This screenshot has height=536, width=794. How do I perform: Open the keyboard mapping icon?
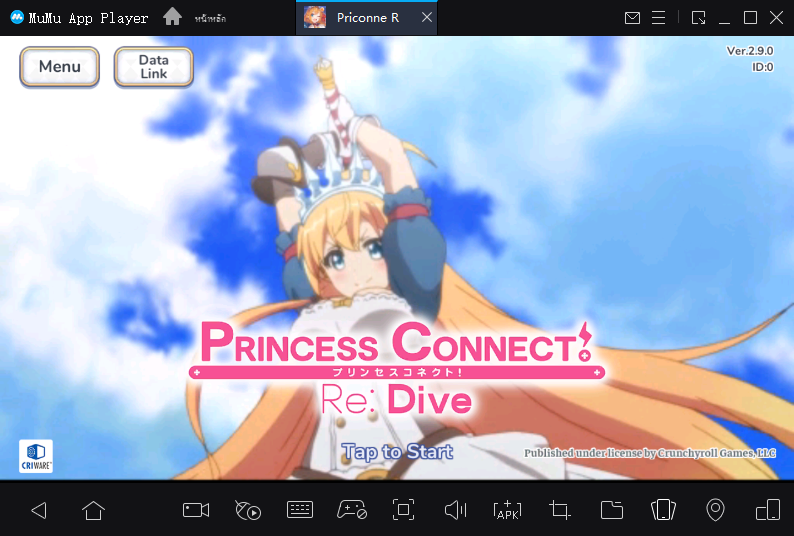[300, 511]
